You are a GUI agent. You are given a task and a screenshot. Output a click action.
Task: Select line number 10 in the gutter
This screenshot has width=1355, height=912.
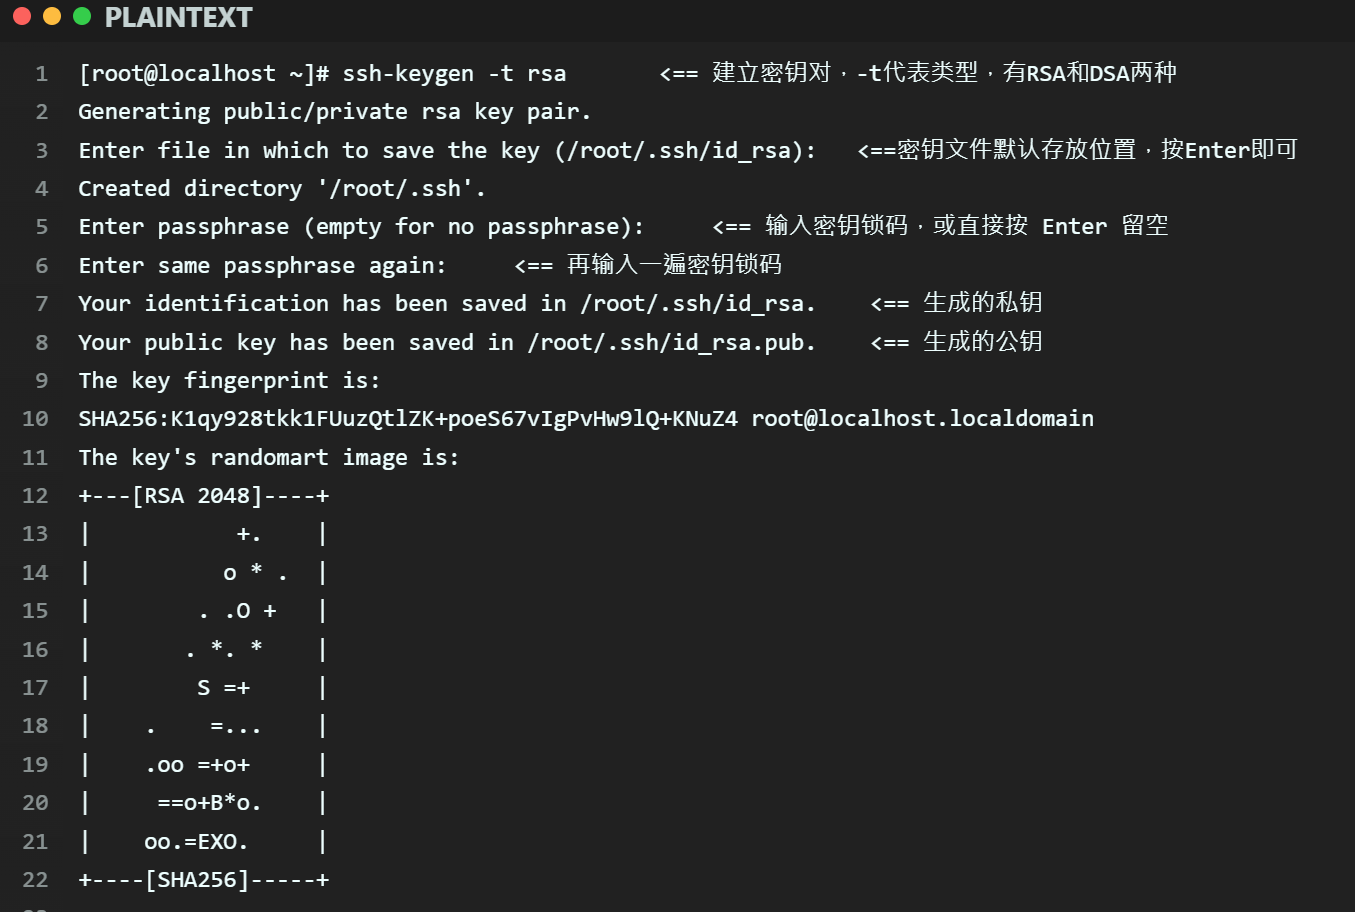[x=35, y=419]
